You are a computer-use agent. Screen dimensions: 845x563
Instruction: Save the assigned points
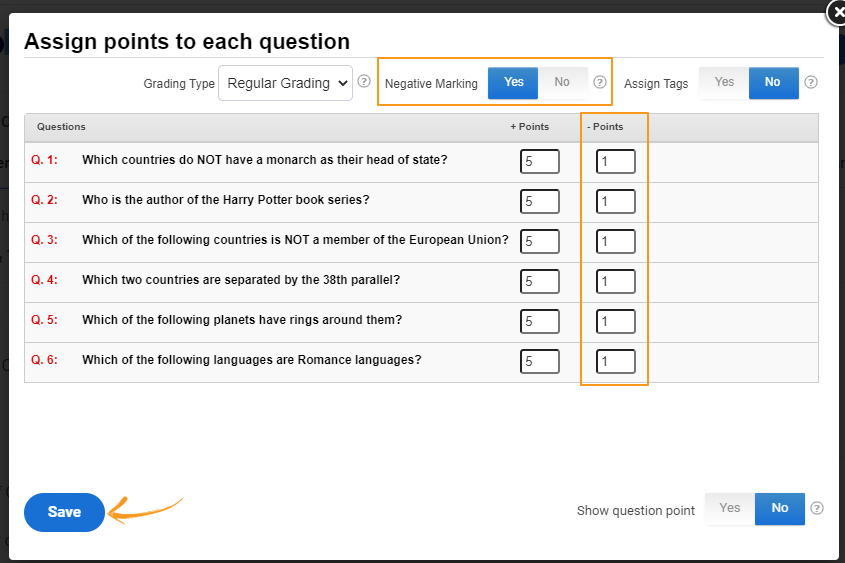pyautogui.click(x=64, y=512)
